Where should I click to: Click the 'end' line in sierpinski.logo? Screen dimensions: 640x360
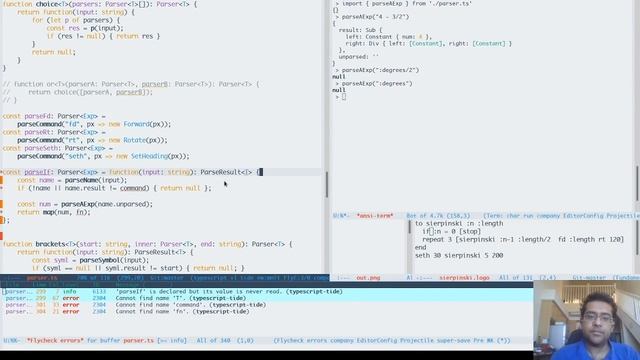click(420, 247)
